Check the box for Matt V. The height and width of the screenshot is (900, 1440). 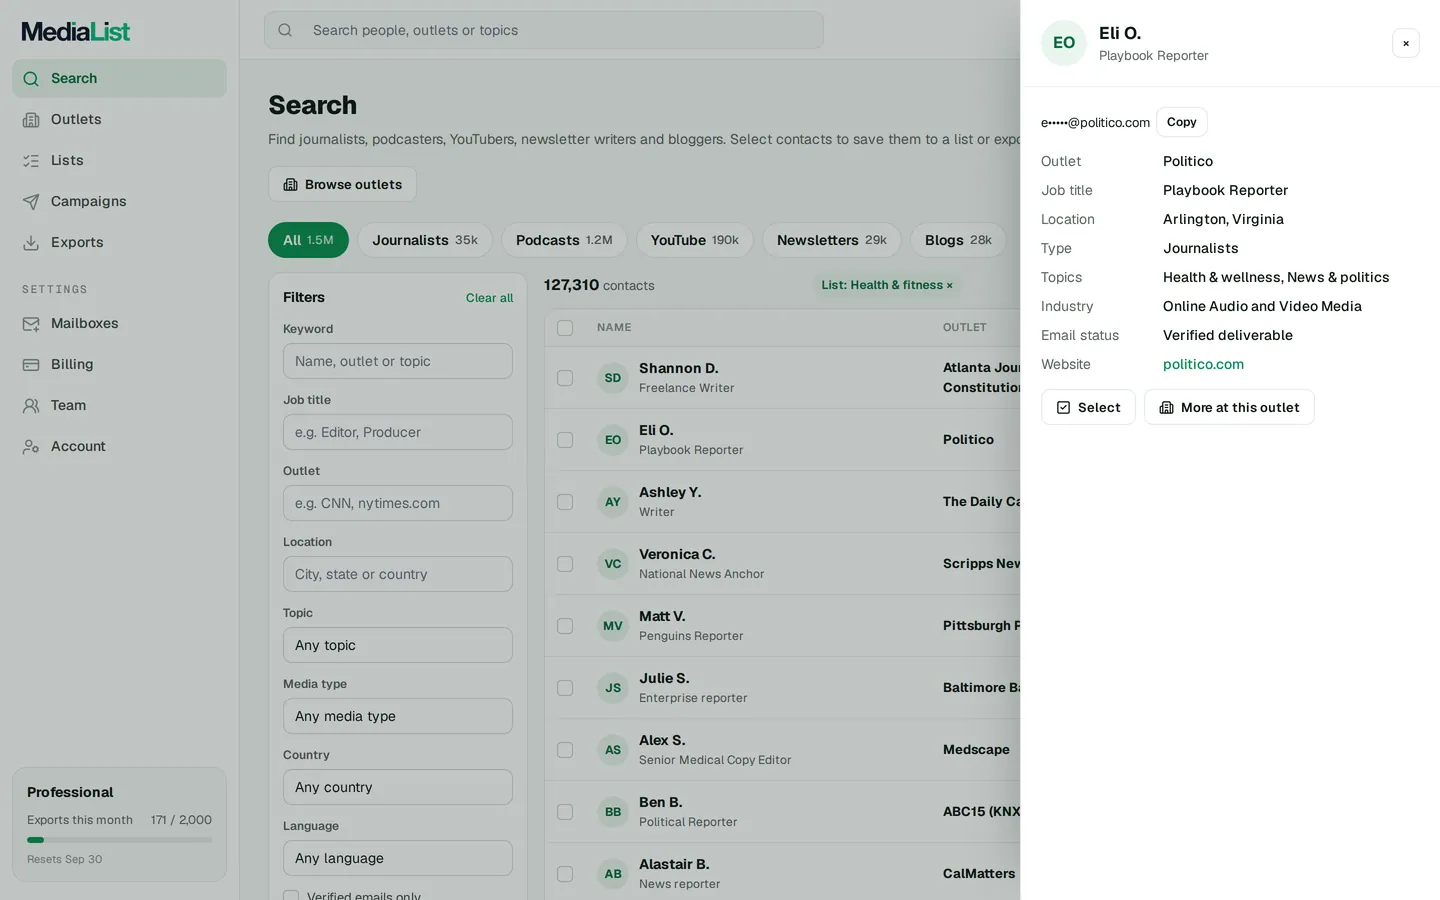(x=565, y=626)
